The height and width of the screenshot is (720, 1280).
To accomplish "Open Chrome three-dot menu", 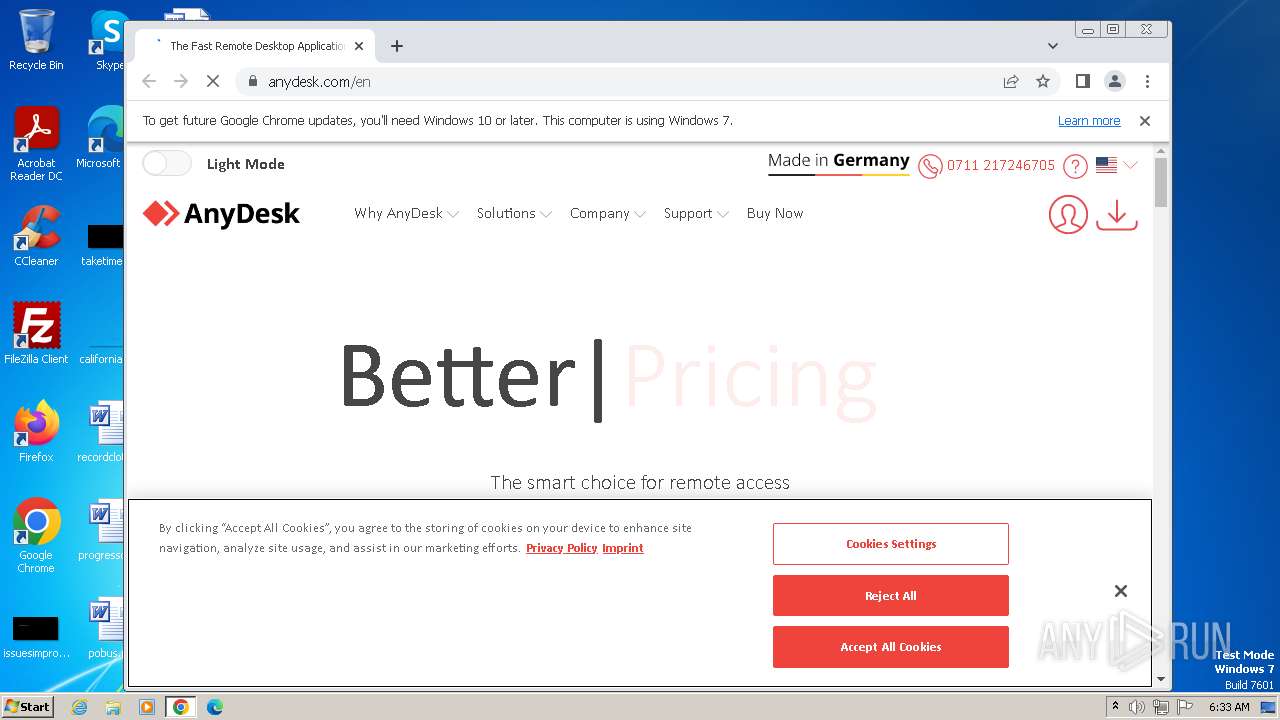I will 1147,81.
